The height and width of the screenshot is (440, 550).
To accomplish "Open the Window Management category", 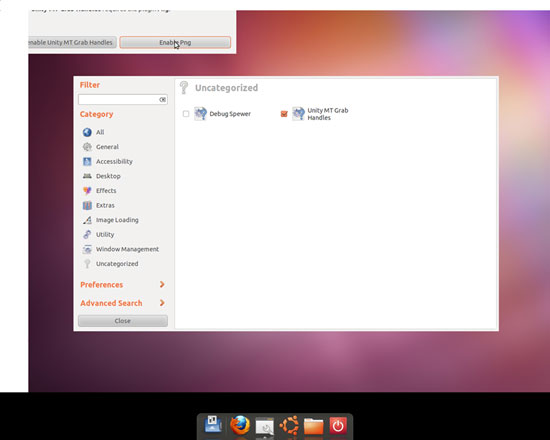I will (121, 249).
